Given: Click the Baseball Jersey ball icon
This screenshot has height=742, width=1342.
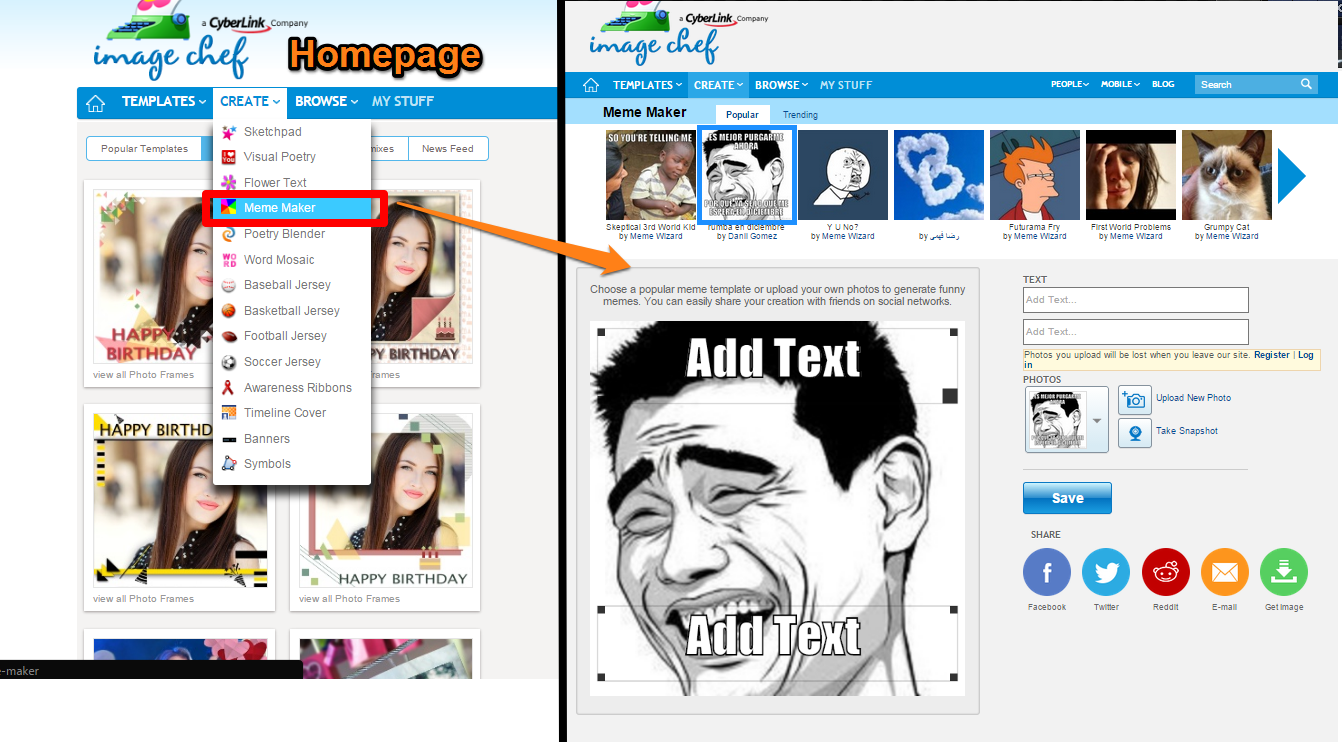Looking at the screenshot, I should pyautogui.click(x=229, y=285).
